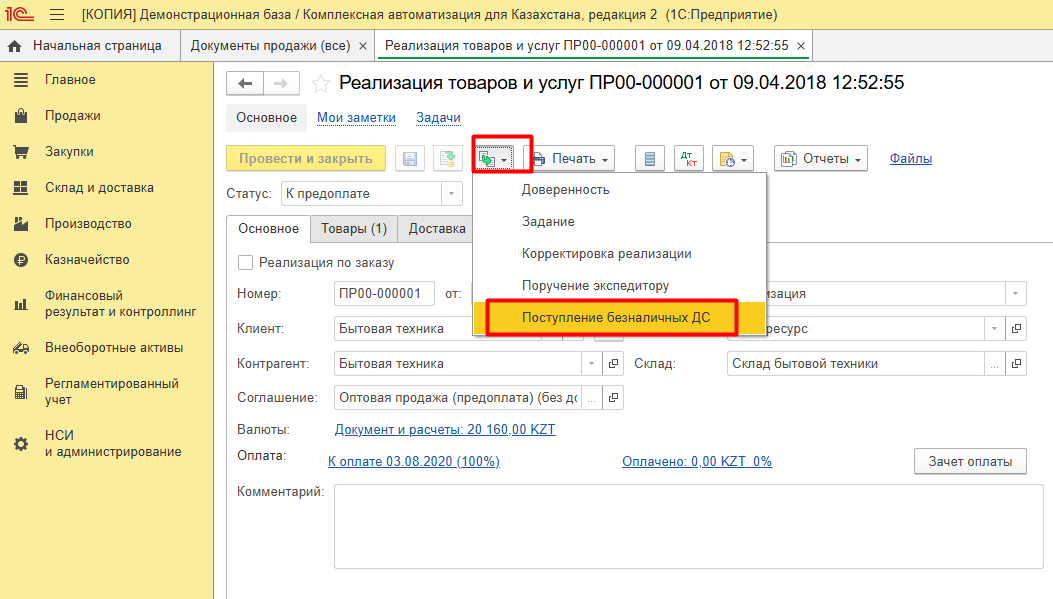
Task: Click the save (floppy disk) icon
Action: coord(410,159)
